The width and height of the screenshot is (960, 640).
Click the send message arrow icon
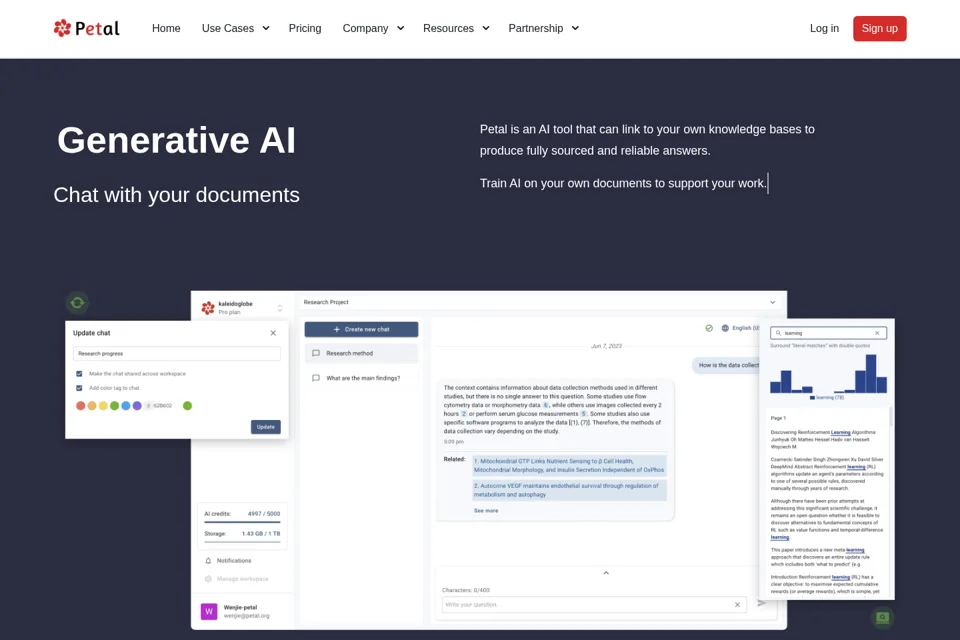pyautogui.click(x=762, y=603)
